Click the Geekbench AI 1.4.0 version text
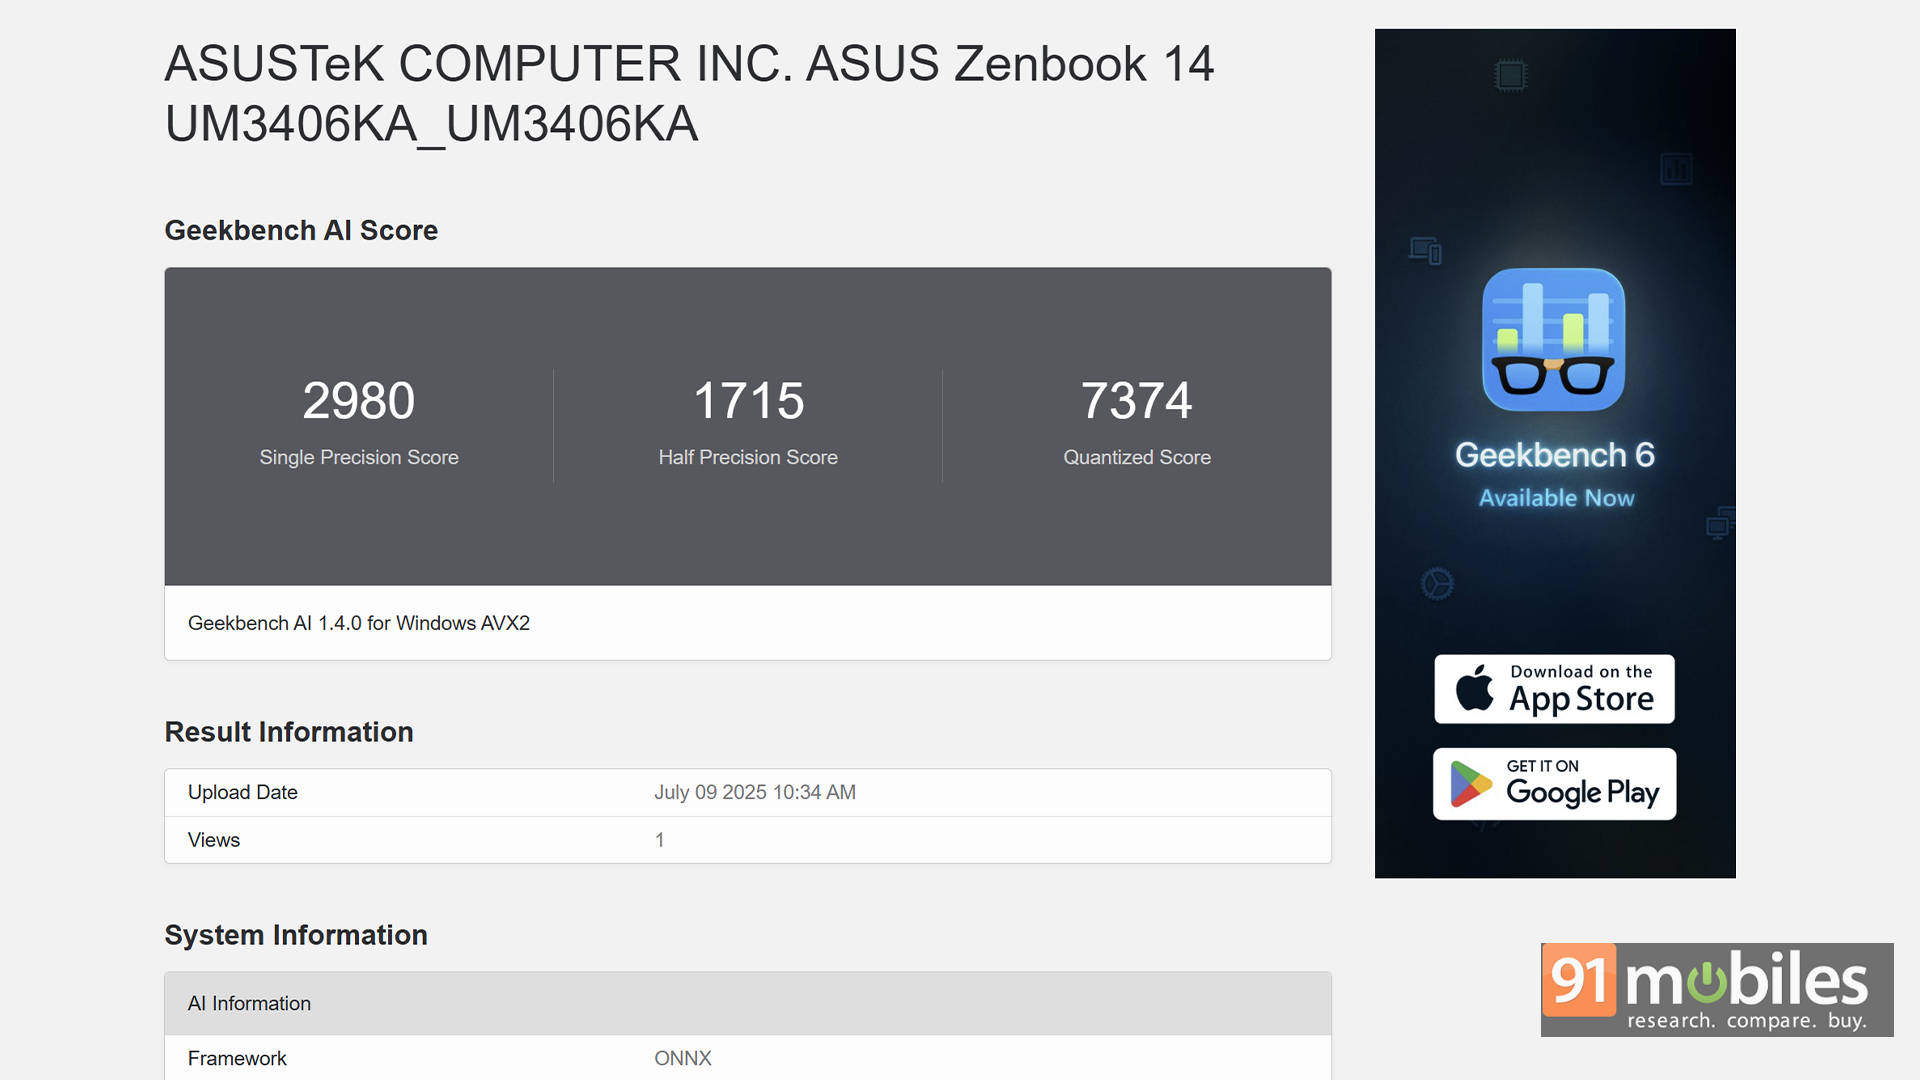The image size is (1920, 1080). click(x=359, y=623)
